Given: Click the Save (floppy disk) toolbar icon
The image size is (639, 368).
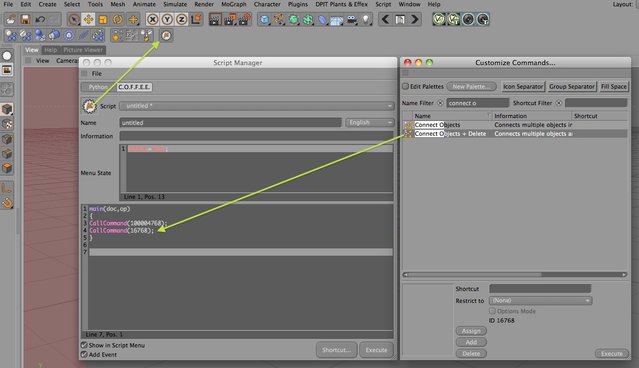Looking at the screenshot, I should click(x=25, y=19).
